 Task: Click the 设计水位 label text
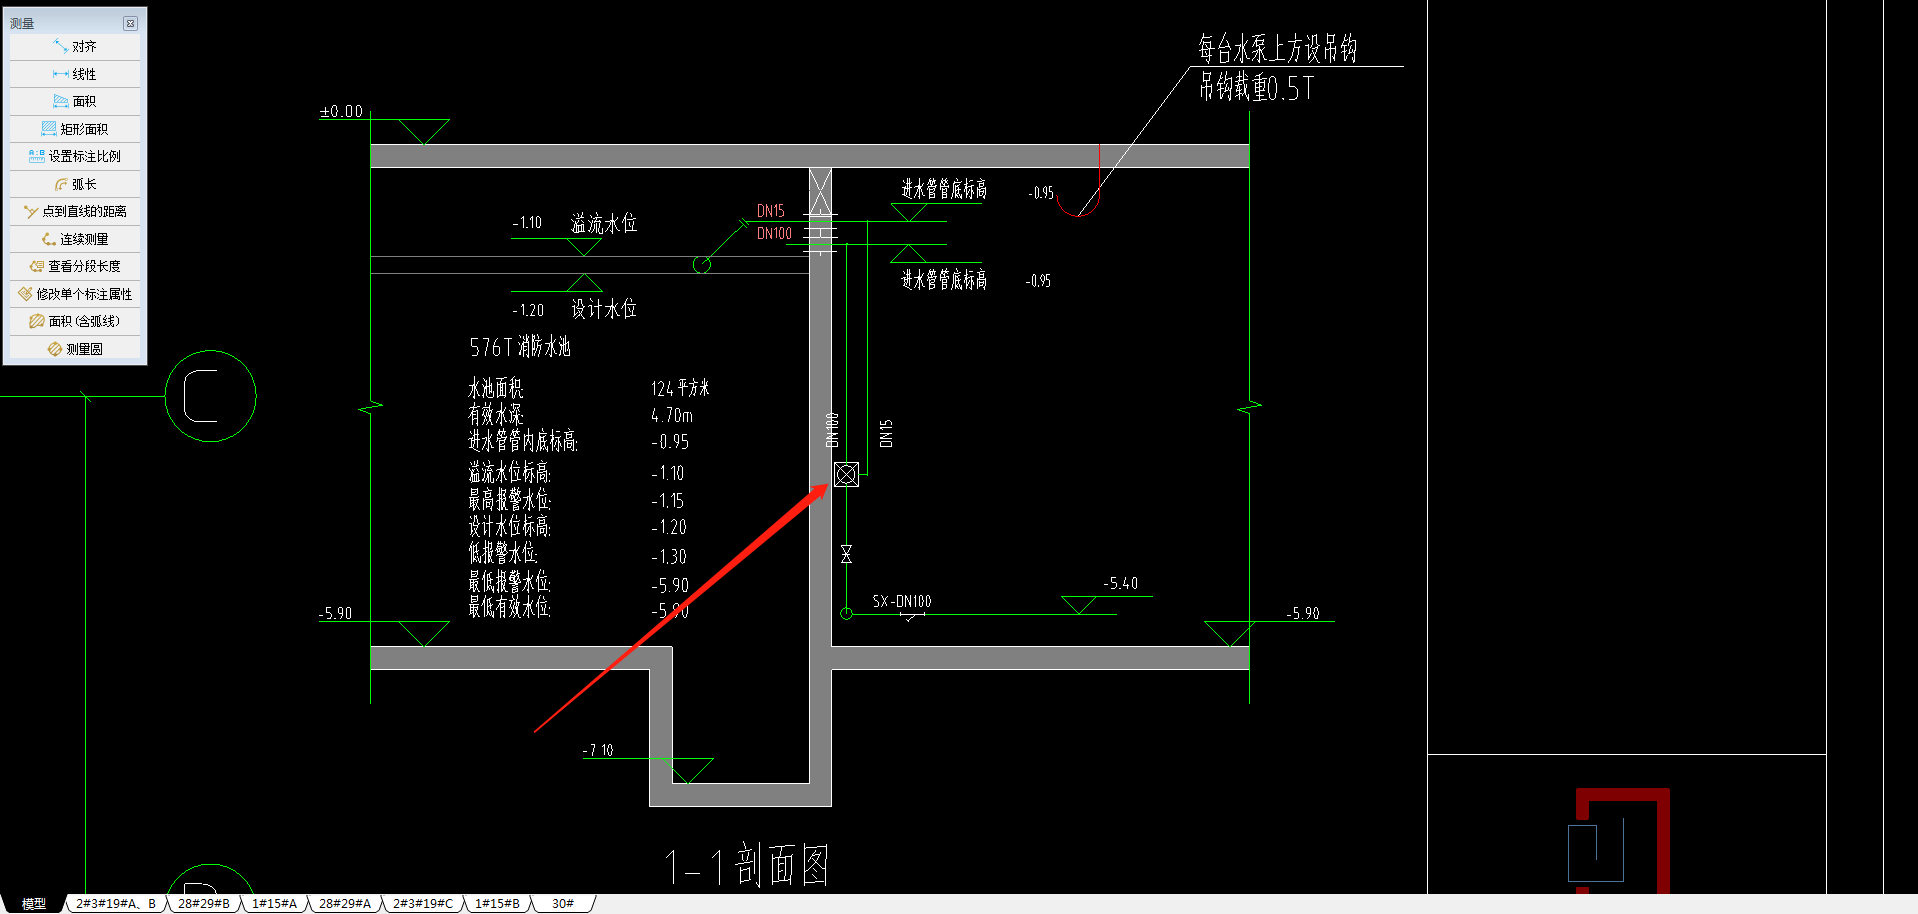(604, 309)
